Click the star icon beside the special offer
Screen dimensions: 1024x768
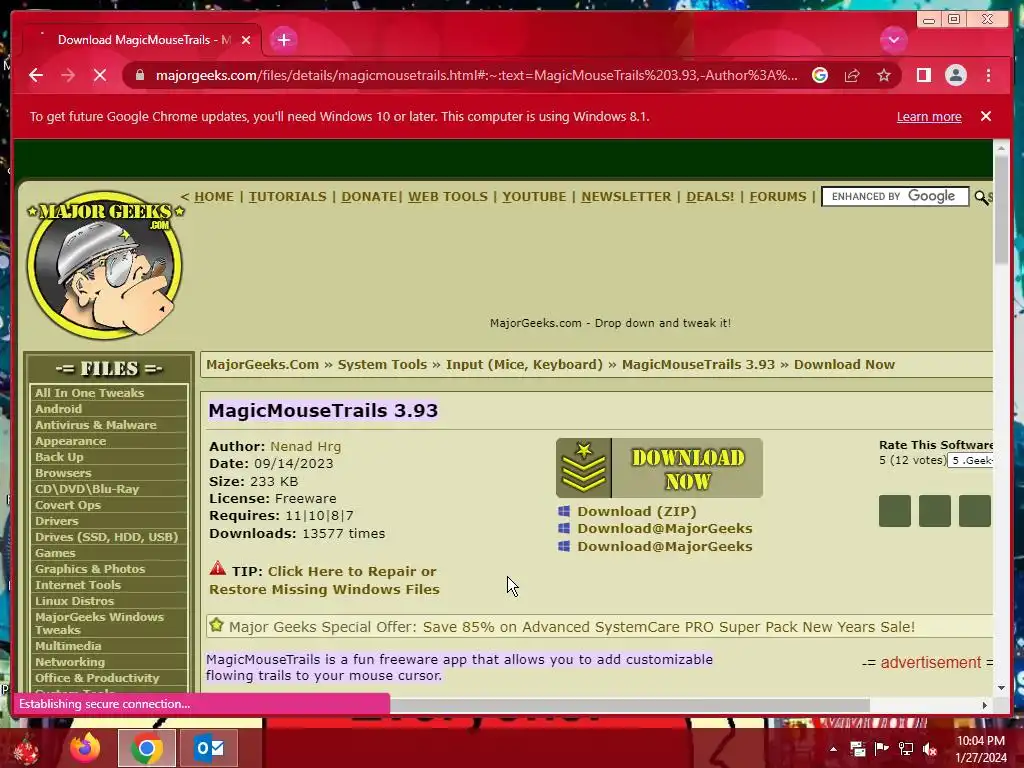tap(216, 625)
